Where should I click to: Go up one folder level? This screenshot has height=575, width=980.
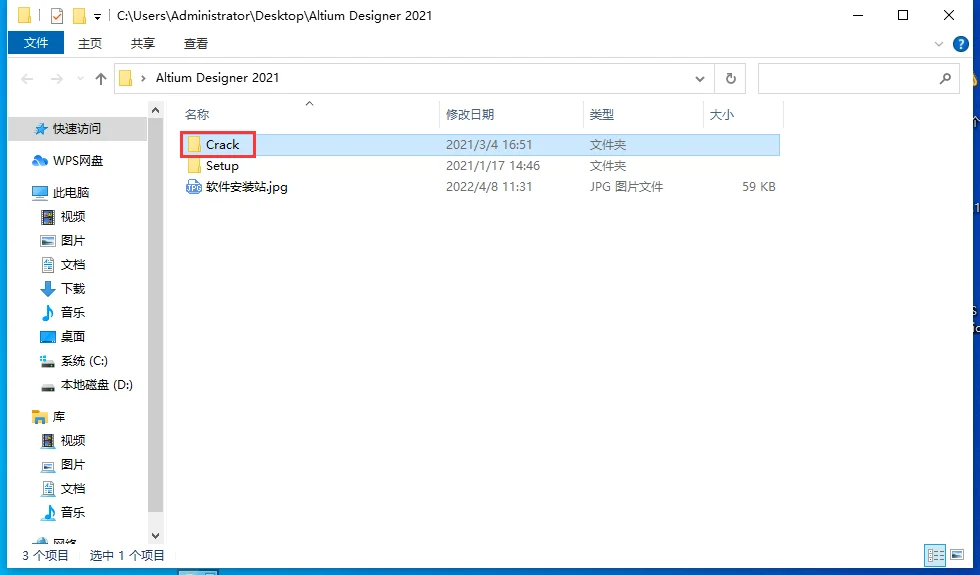(x=101, y=79)
